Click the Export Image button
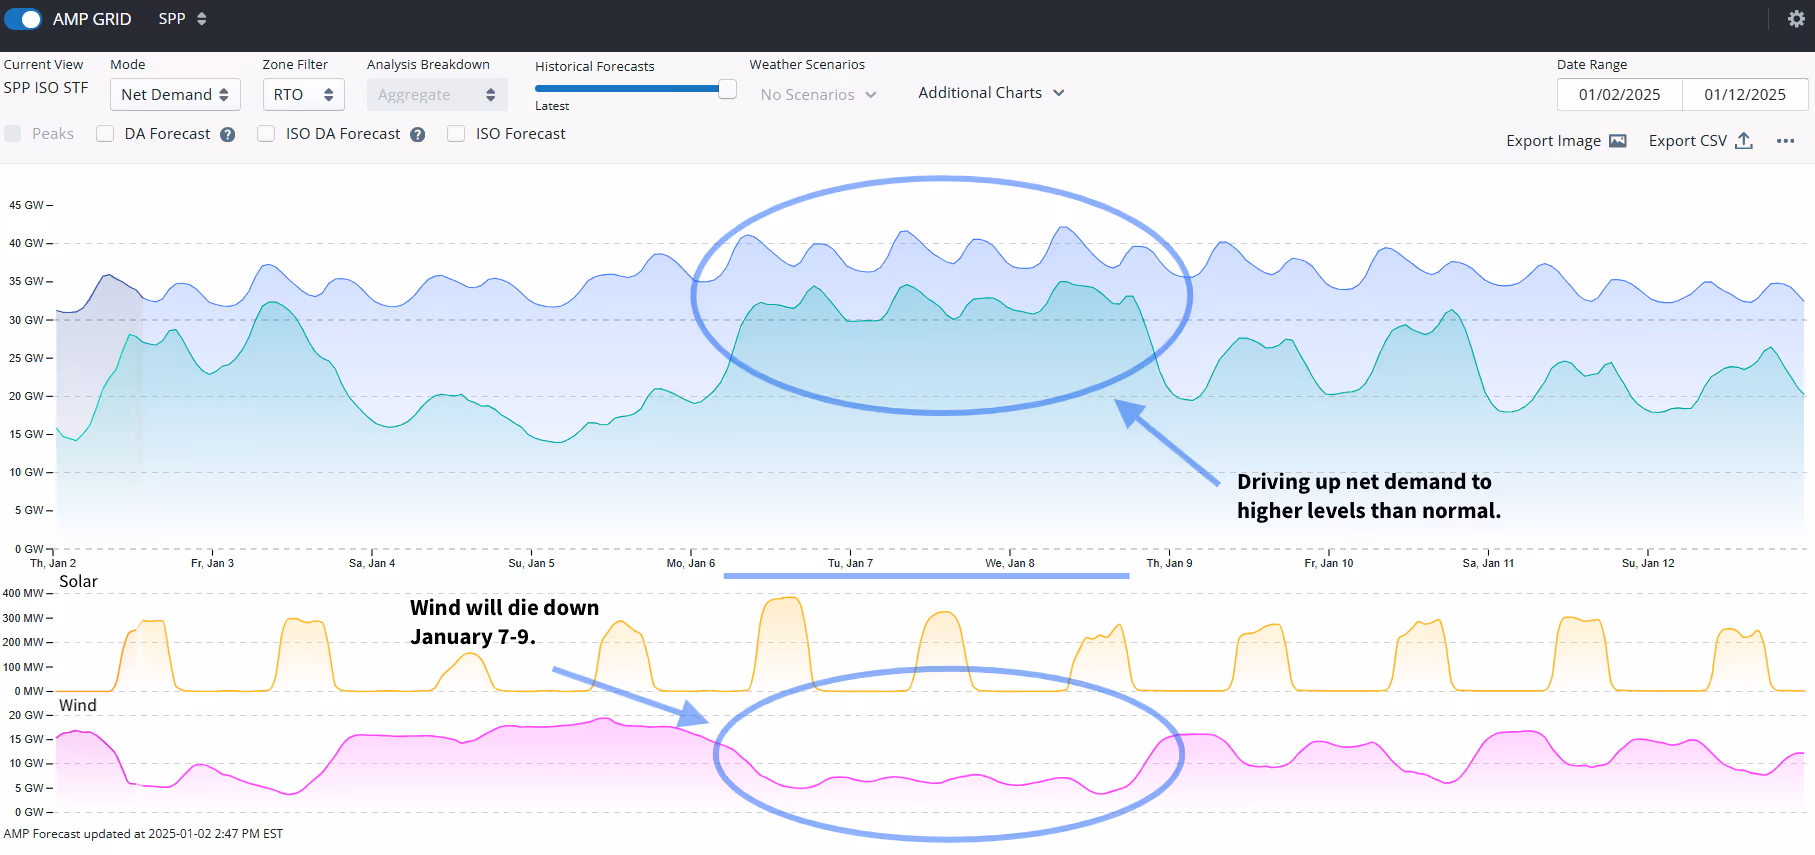 pos(1566,141)
